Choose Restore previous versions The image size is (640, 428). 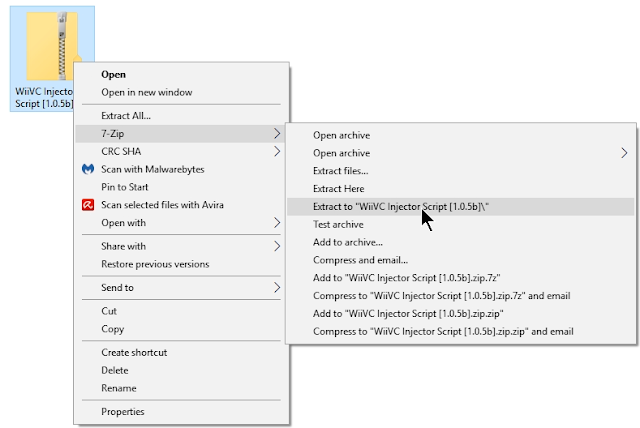point(155,264)
